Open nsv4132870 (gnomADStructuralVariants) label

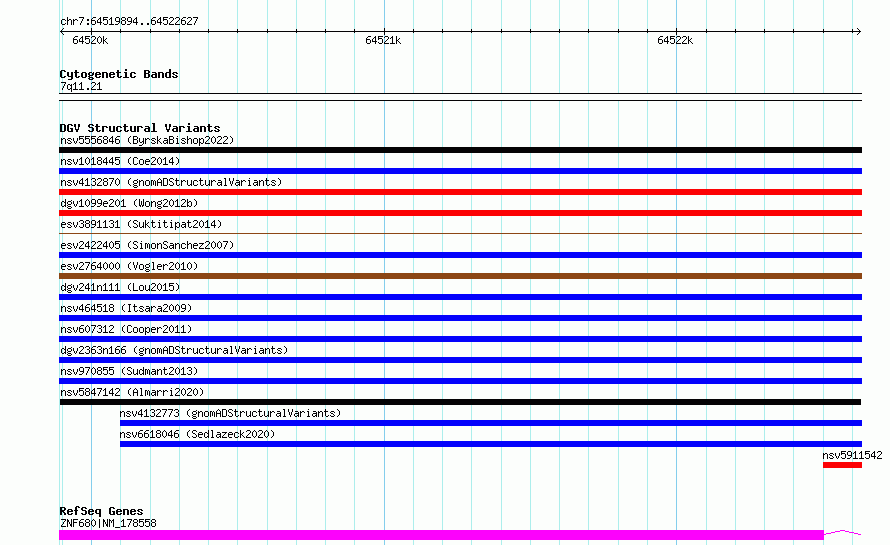click(171, 182)
